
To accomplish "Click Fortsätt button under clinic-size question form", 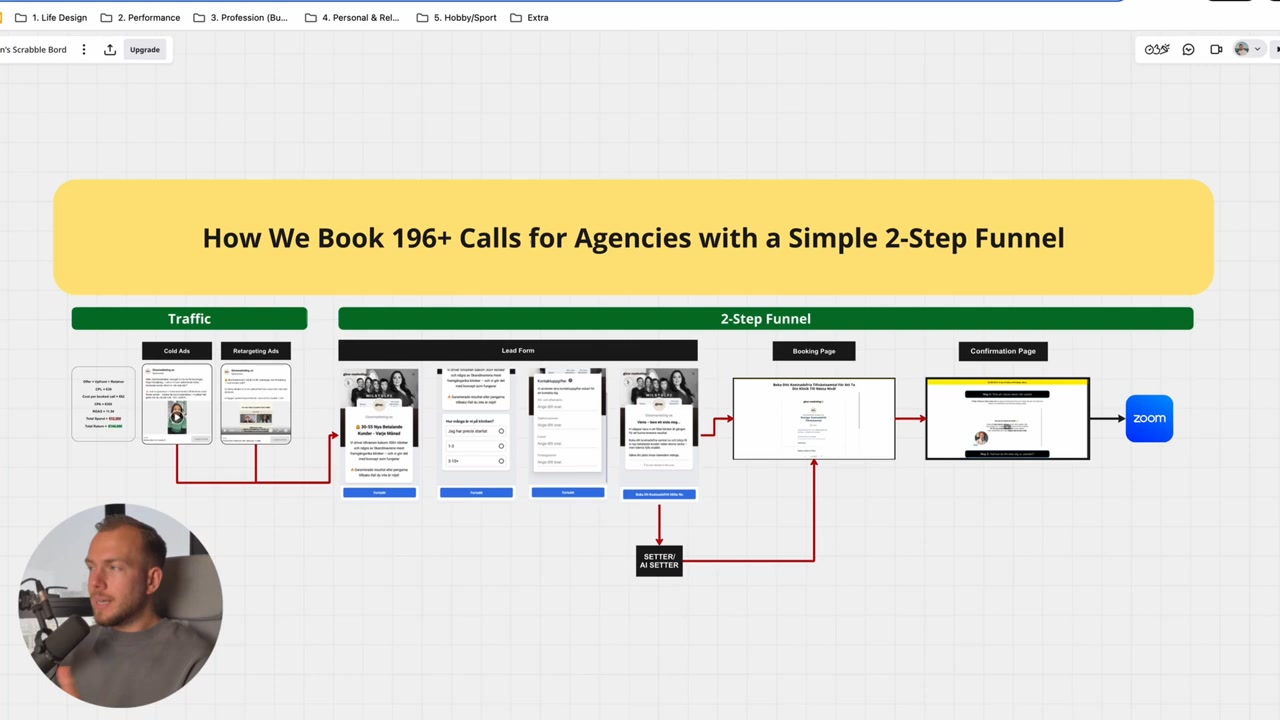I will pyautogui.click(x=476, y=492).
